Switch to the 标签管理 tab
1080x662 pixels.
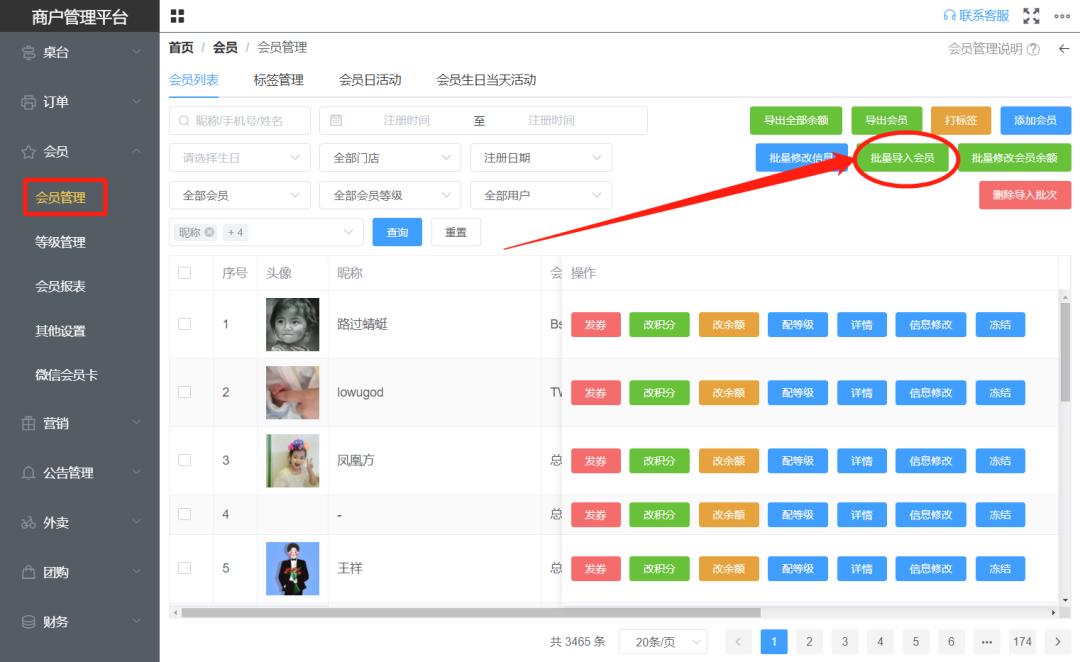(x=278, y=80)
